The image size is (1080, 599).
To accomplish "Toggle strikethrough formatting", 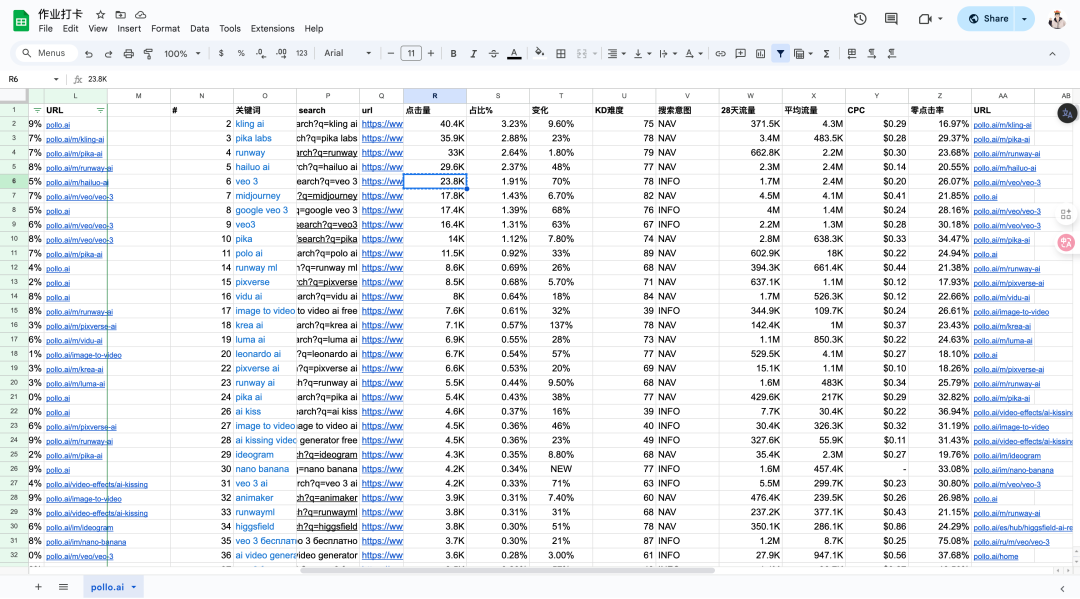I will tap(493, 54).
